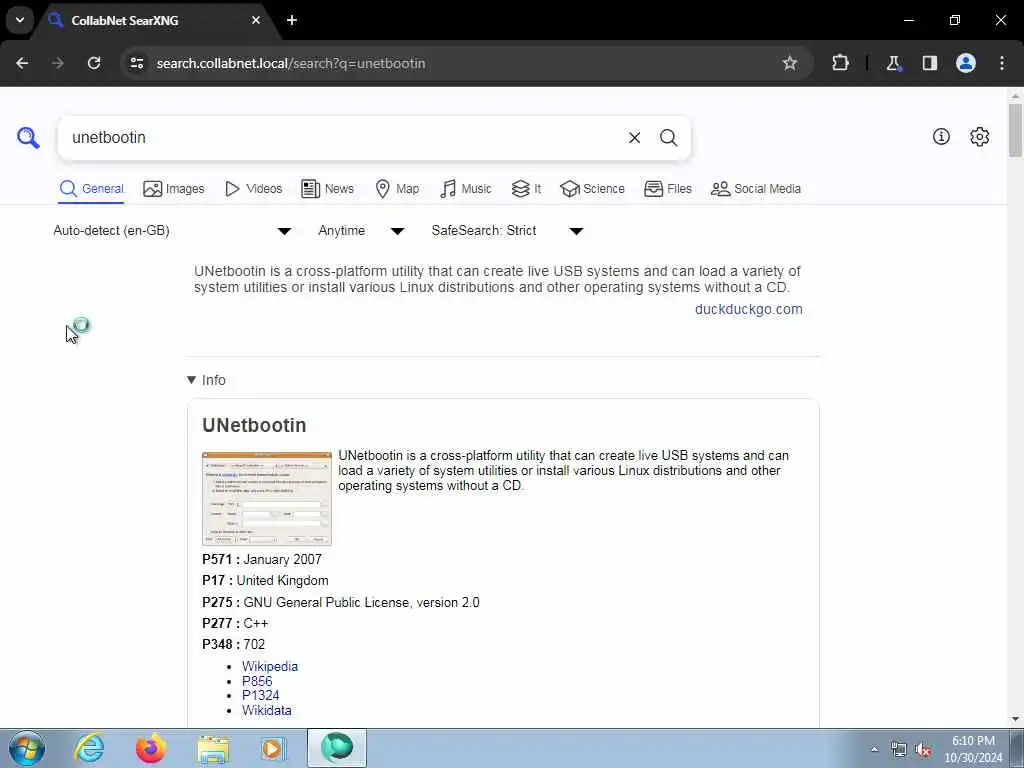Switch to the Science tab

pyautogui.click(x=592, y=189)
